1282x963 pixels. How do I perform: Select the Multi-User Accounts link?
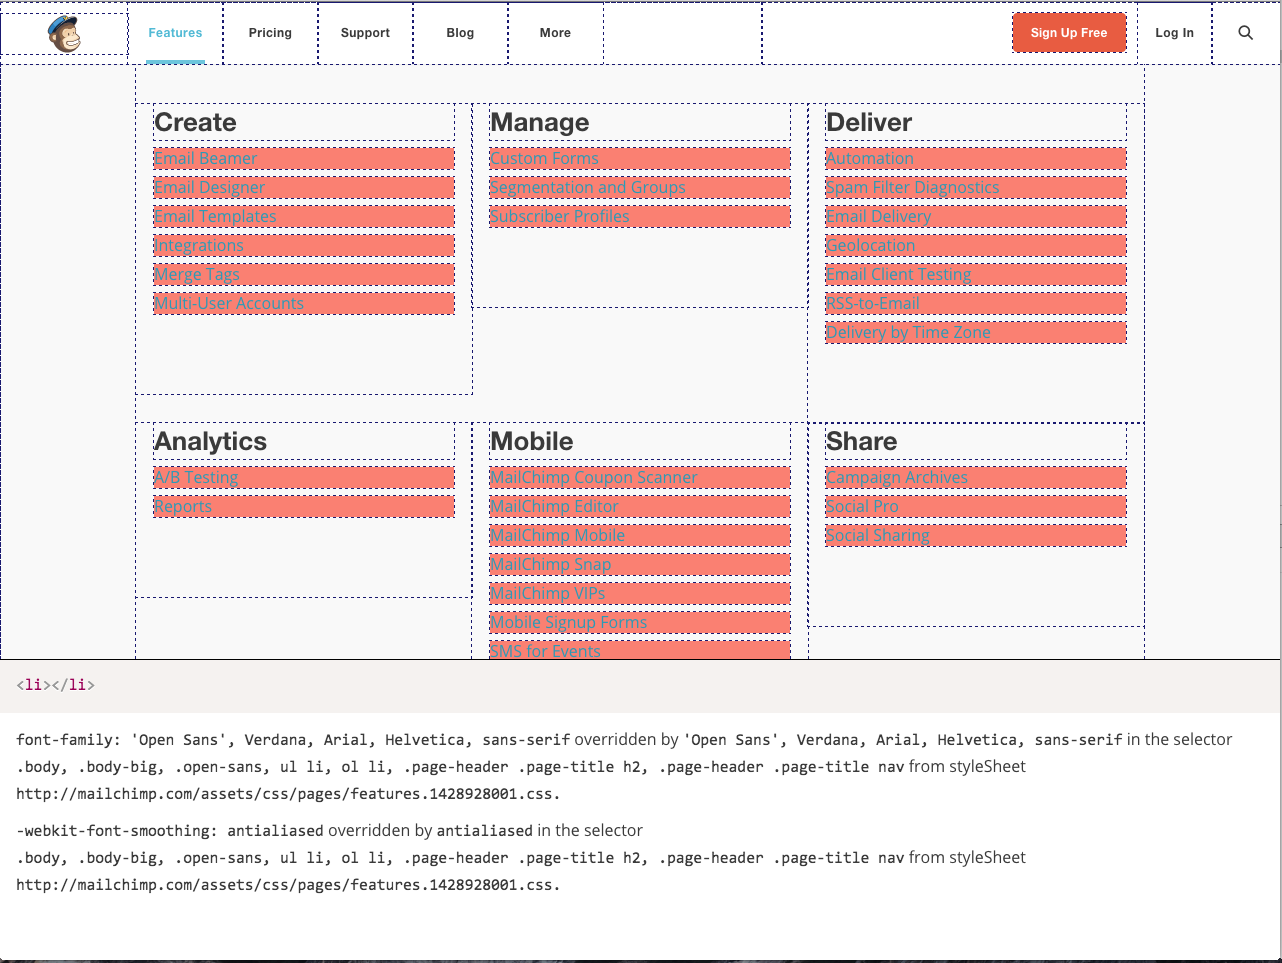[229, 303]
